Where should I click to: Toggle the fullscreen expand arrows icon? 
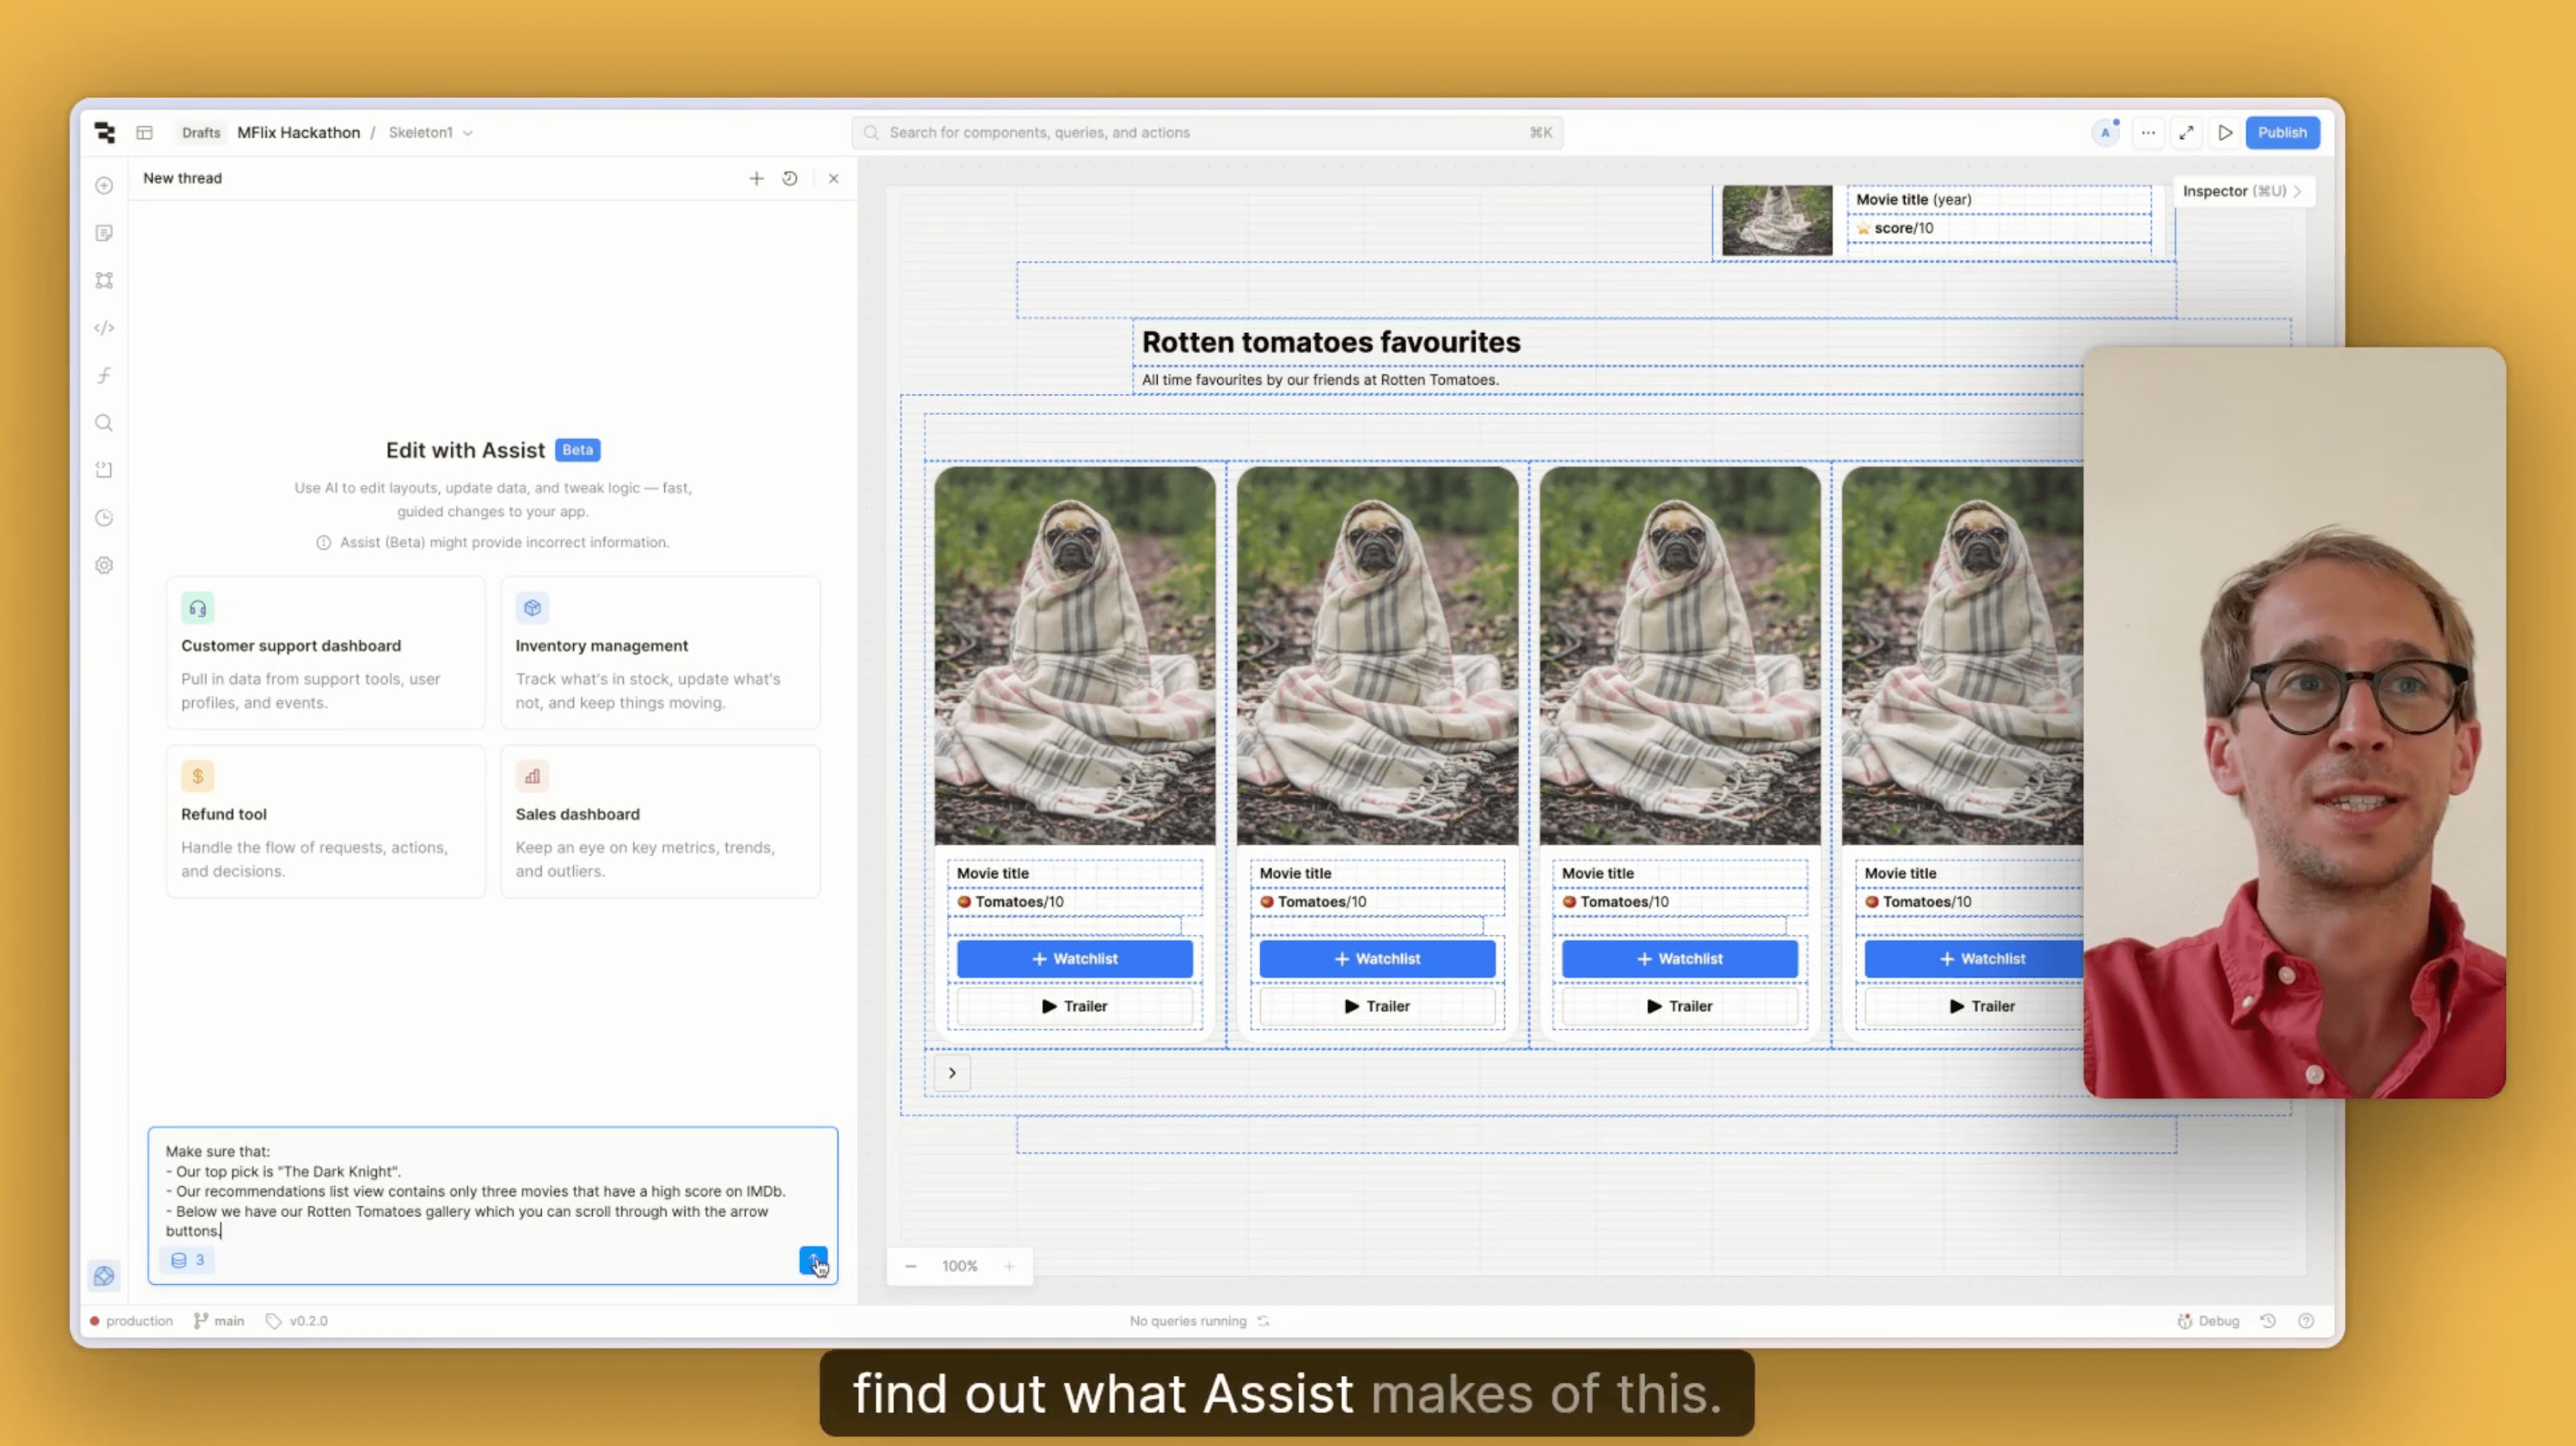point(2187,132)
